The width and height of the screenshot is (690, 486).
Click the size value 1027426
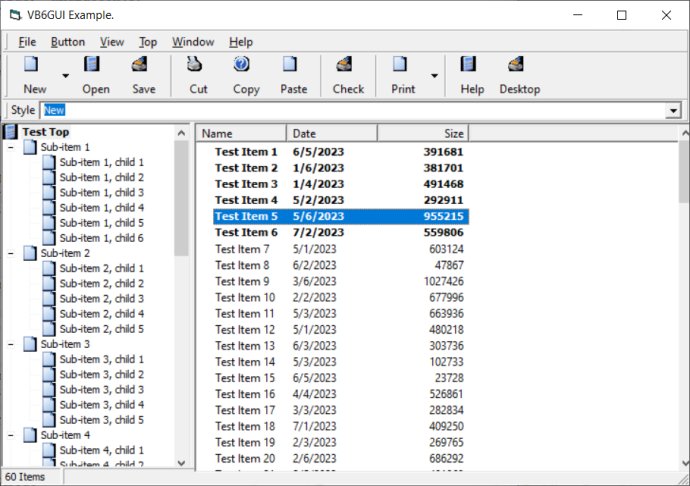(x=444, y=281)
